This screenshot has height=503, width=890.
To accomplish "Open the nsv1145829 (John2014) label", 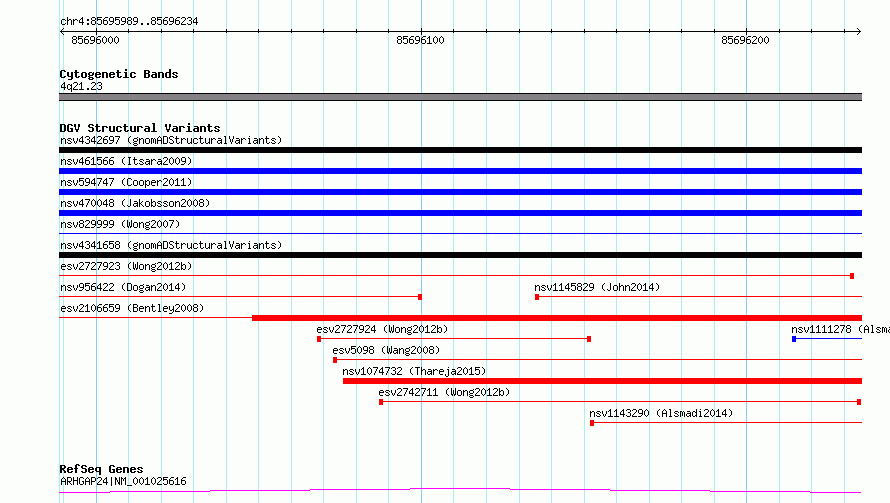I will point(597,287).
